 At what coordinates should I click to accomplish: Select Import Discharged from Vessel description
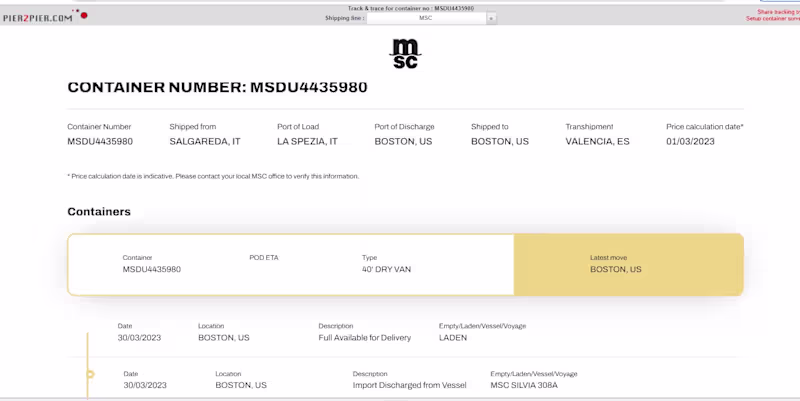click(409, 385)
